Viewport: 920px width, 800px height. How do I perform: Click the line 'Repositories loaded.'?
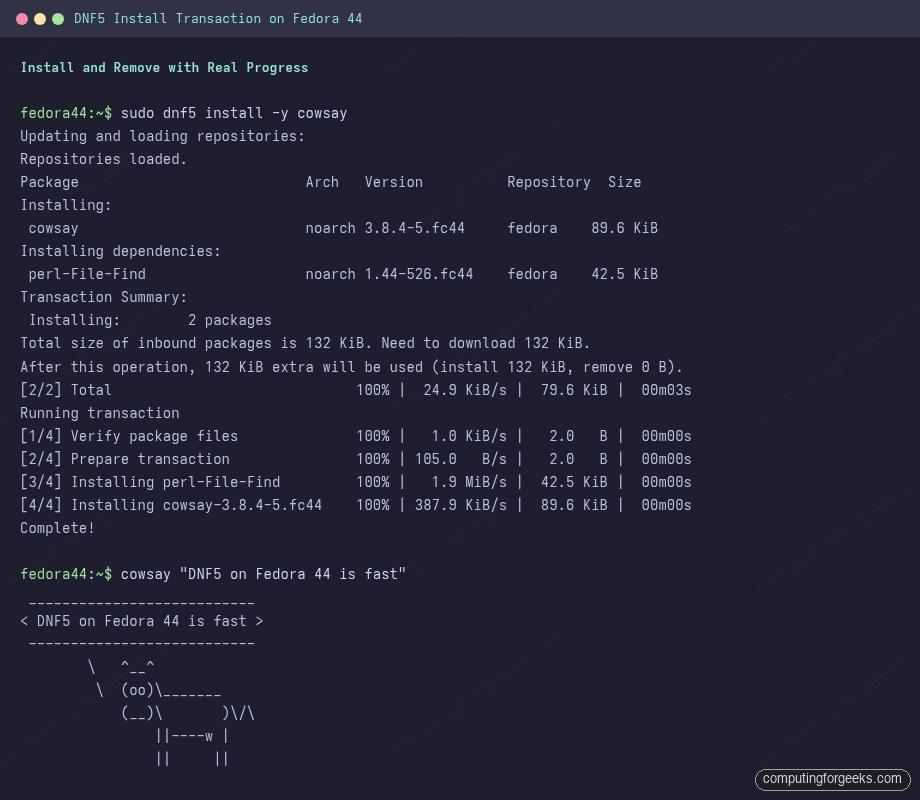click(103, 159)
